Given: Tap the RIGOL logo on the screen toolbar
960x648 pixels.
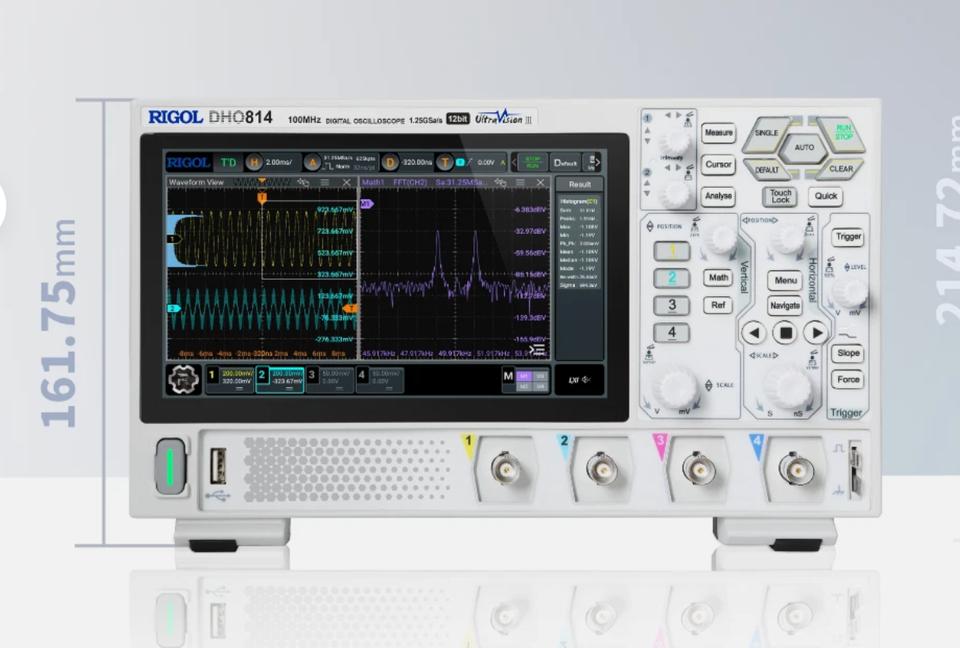Looking at the screenshot, I should 189,162.
